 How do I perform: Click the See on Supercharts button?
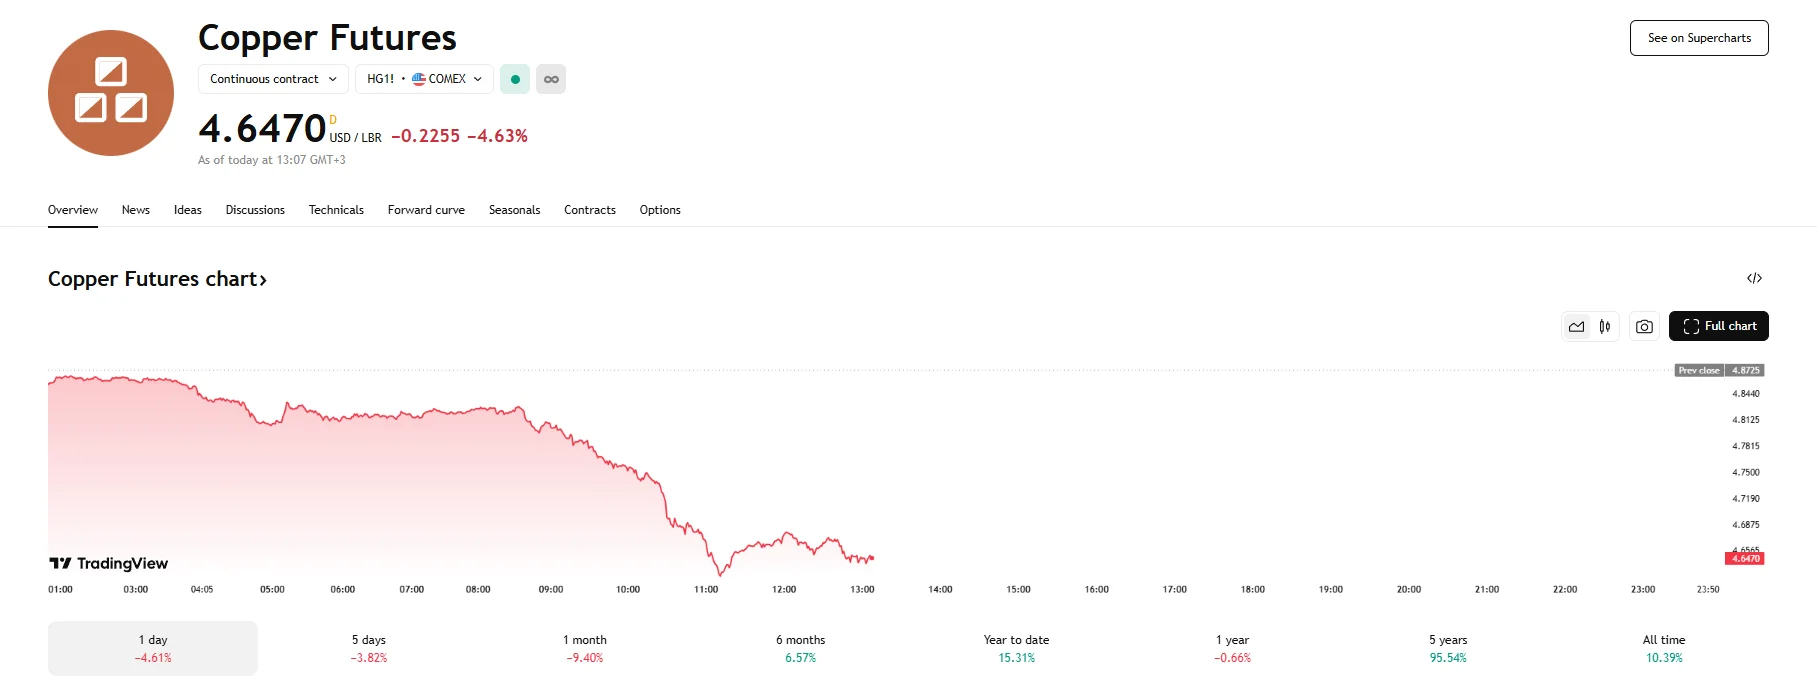pos(1698,38)
